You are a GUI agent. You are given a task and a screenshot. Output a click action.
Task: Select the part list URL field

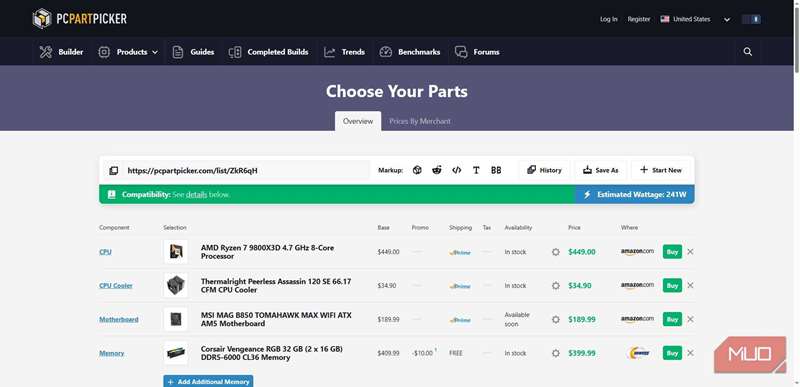pos(247,170)
